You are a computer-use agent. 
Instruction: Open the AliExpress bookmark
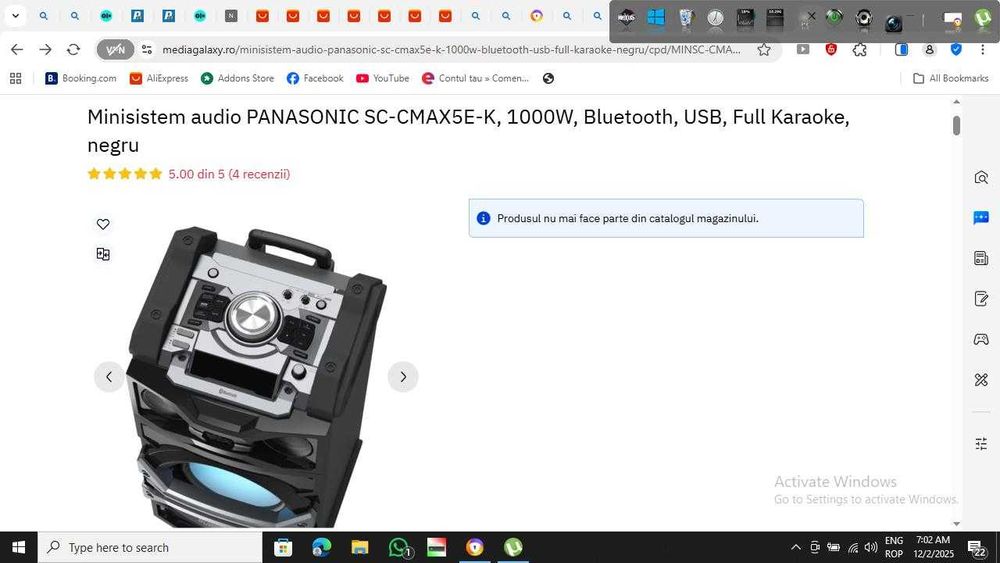[x=159, y=78]
